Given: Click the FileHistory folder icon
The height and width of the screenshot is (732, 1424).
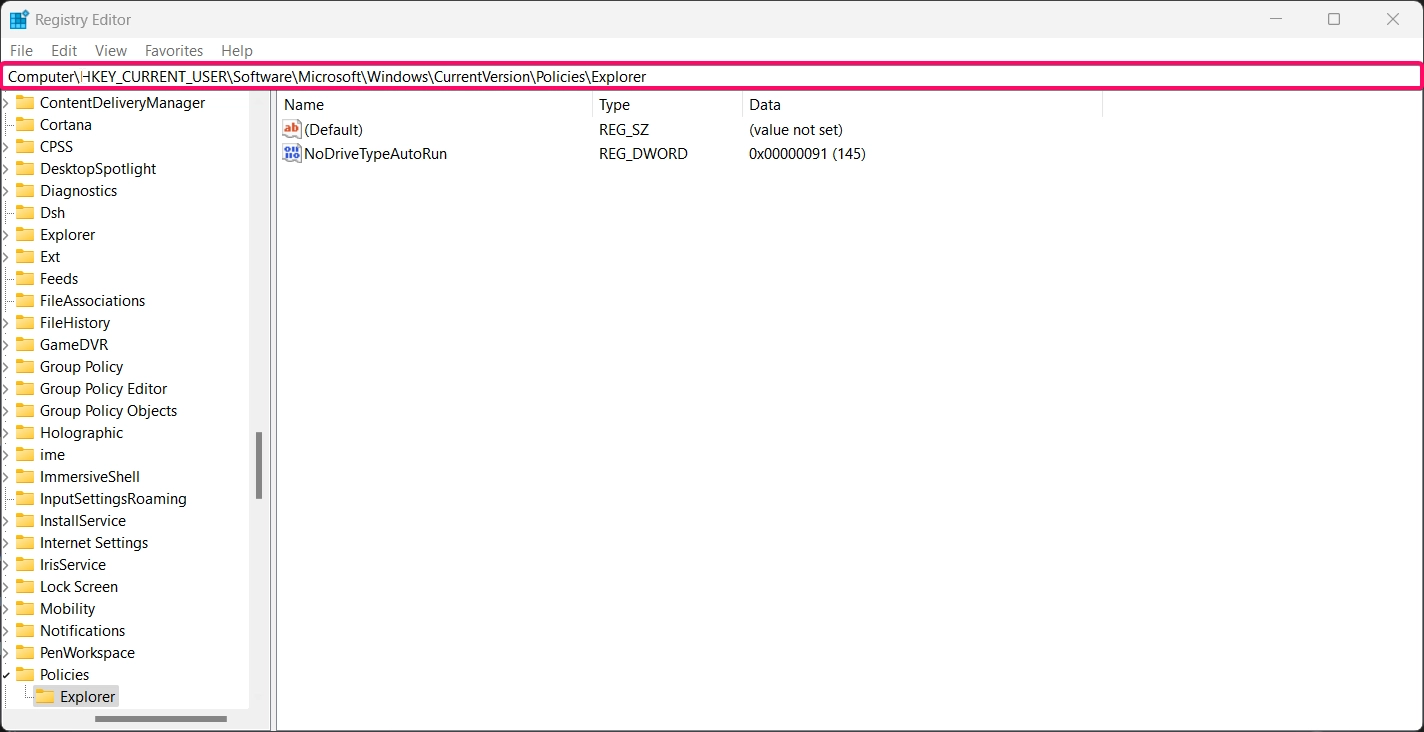Looking at the screenshot, I should (x=25, y=322).
